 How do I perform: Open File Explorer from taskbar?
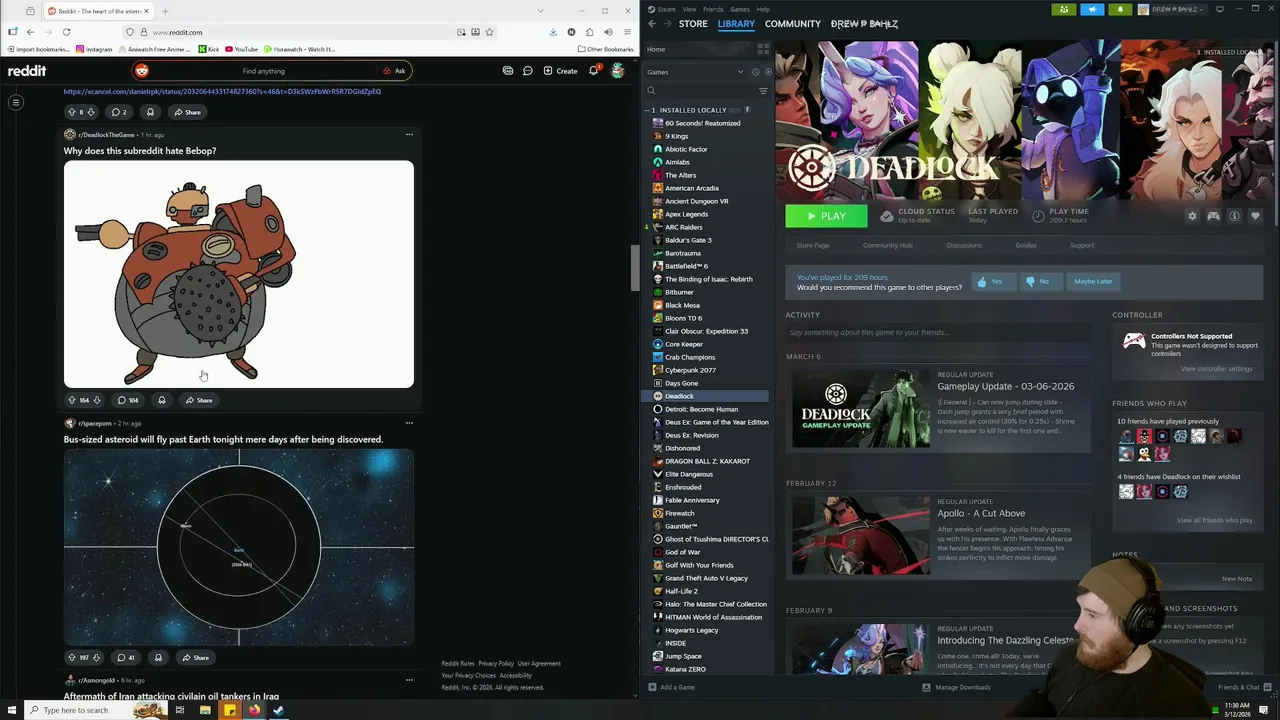205,710
